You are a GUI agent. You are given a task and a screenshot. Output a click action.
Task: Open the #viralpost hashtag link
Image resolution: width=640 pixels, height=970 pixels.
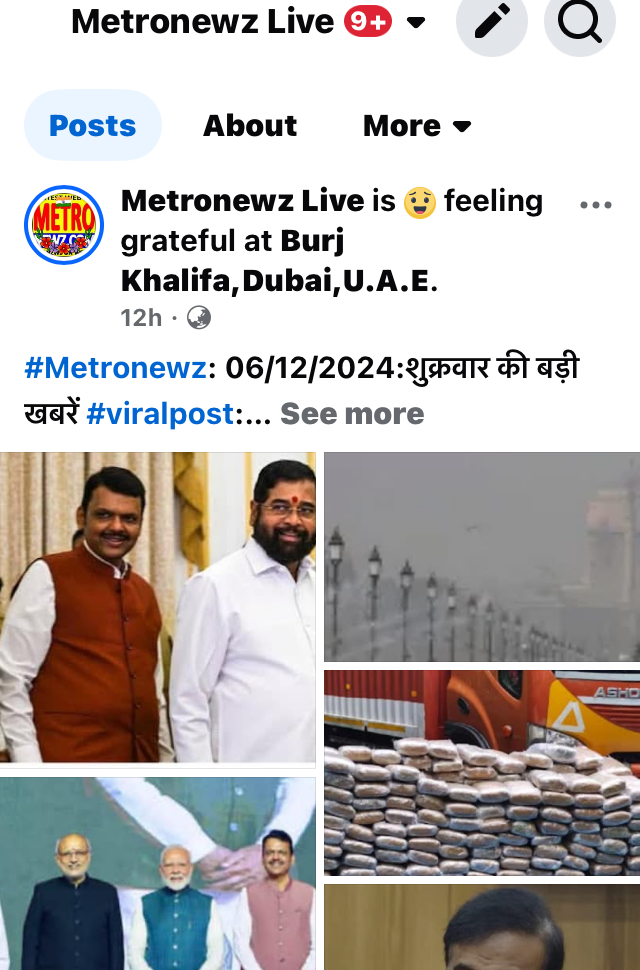point(160,414)
